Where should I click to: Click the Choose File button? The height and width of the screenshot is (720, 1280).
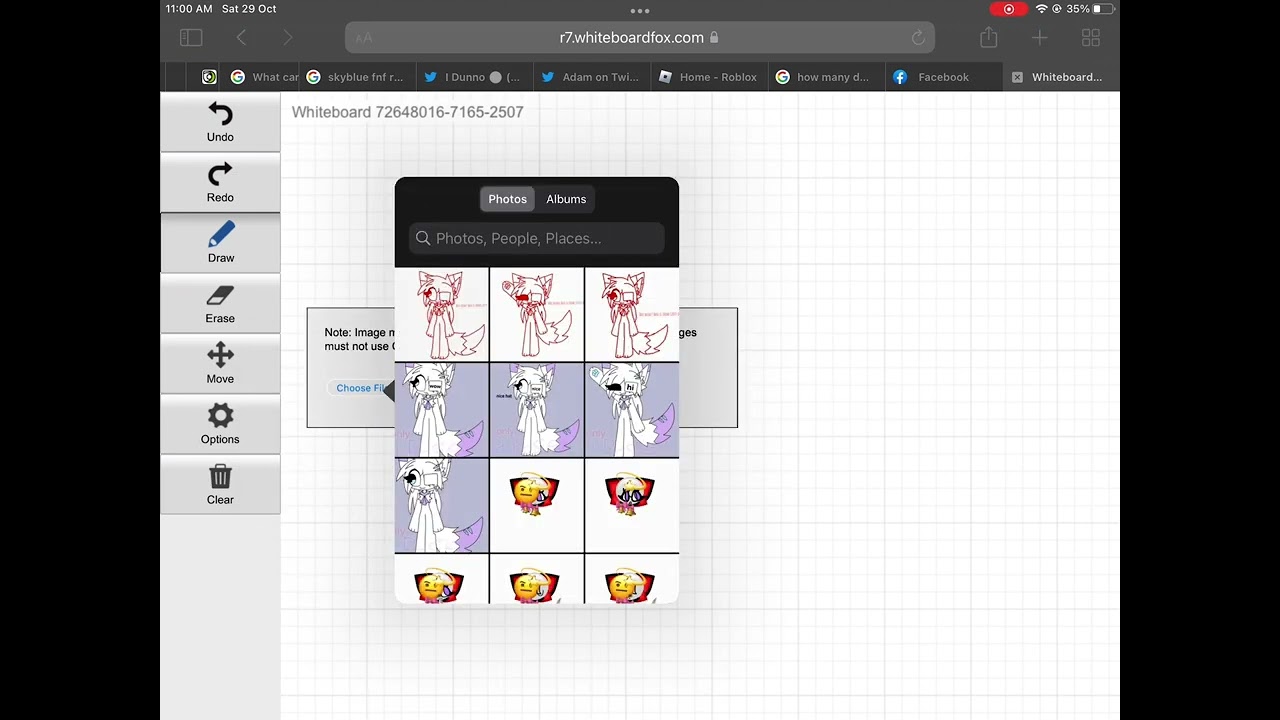pos(361,388)
